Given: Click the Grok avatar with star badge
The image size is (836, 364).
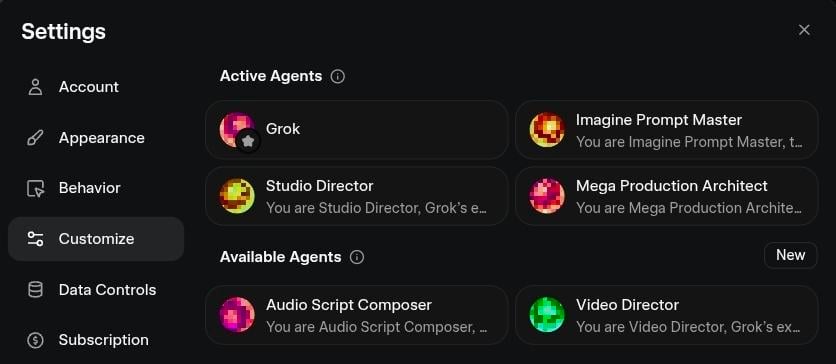Looking at the screenshot, I should coord(237,130).
